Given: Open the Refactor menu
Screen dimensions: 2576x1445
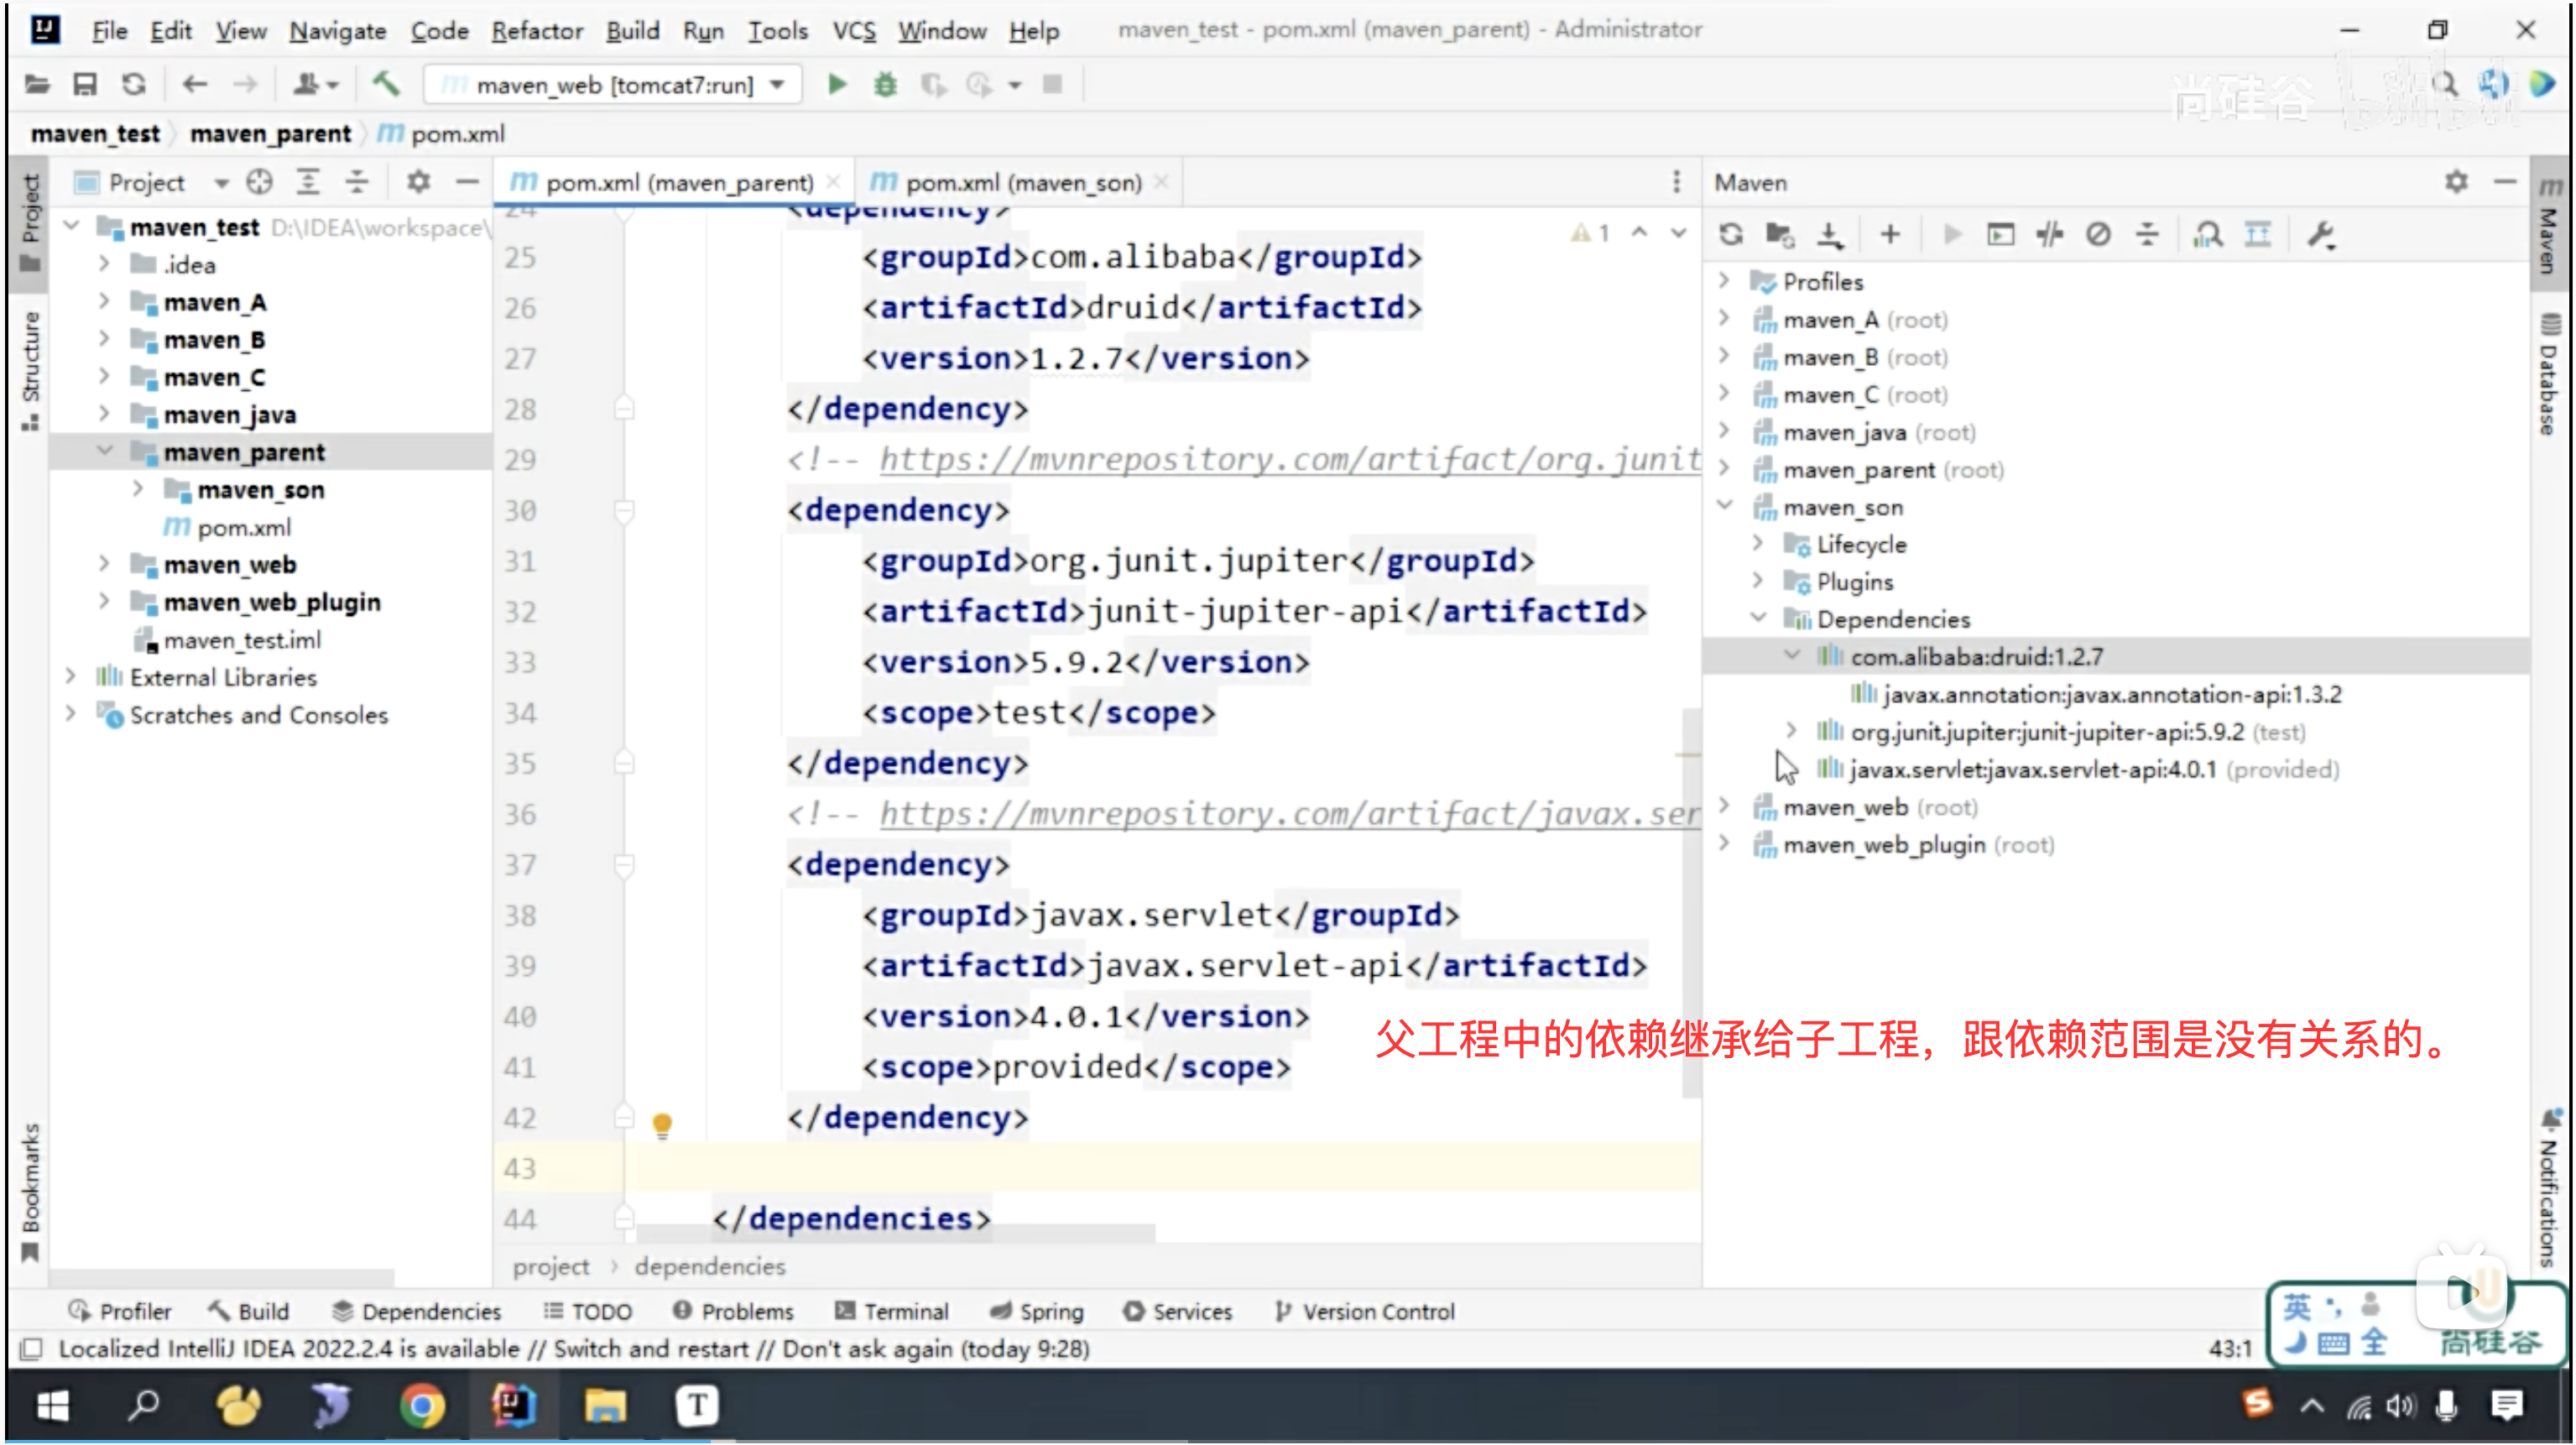Looking at the screenshot, I should point(536,31).
